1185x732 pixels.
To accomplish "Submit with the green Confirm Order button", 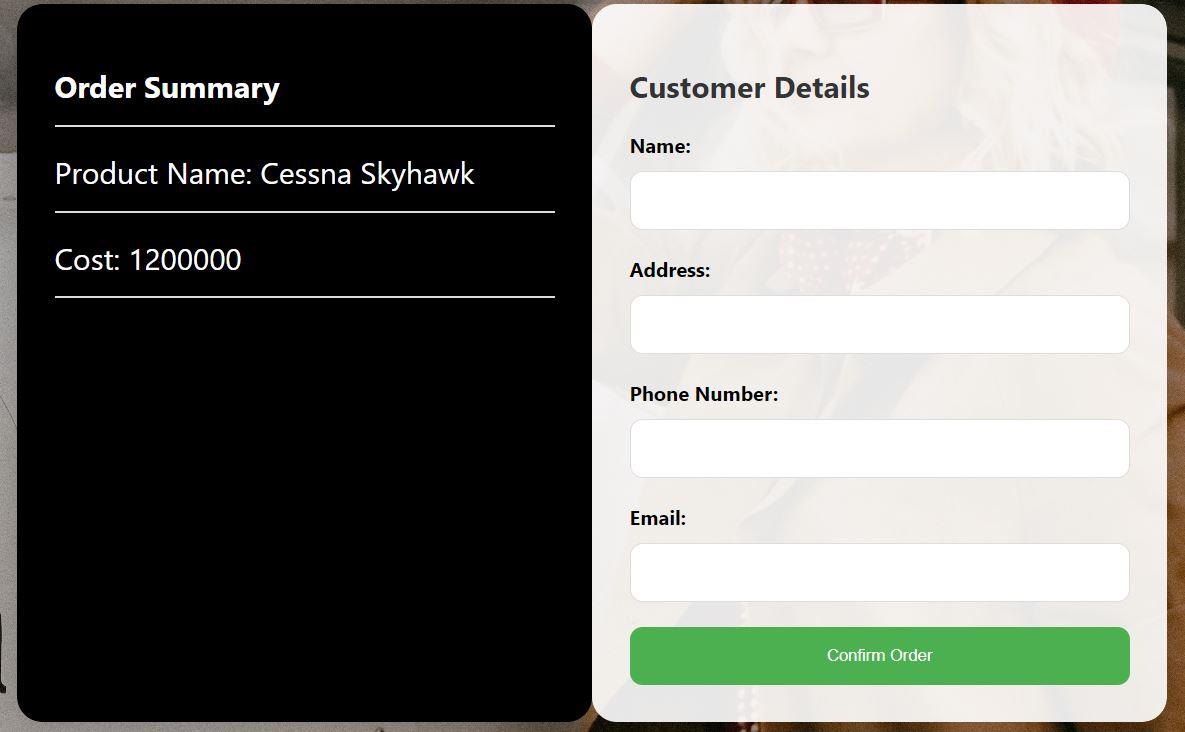I will click(880, 656).
